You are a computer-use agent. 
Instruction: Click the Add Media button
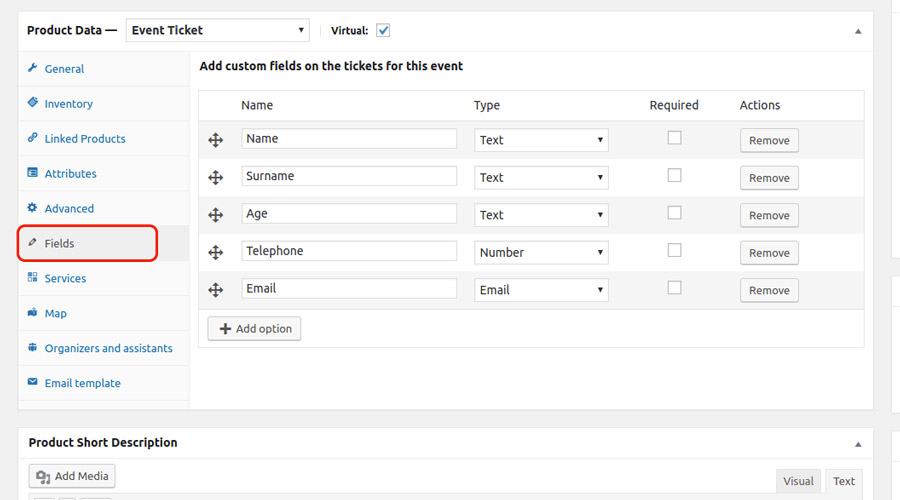tap(72, 476)
